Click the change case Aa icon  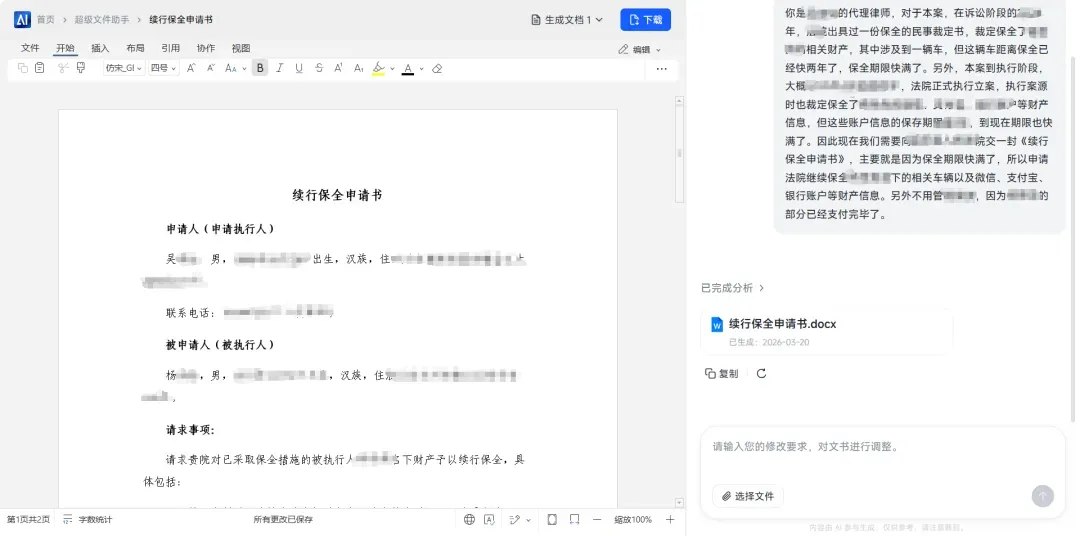[231, 68]
